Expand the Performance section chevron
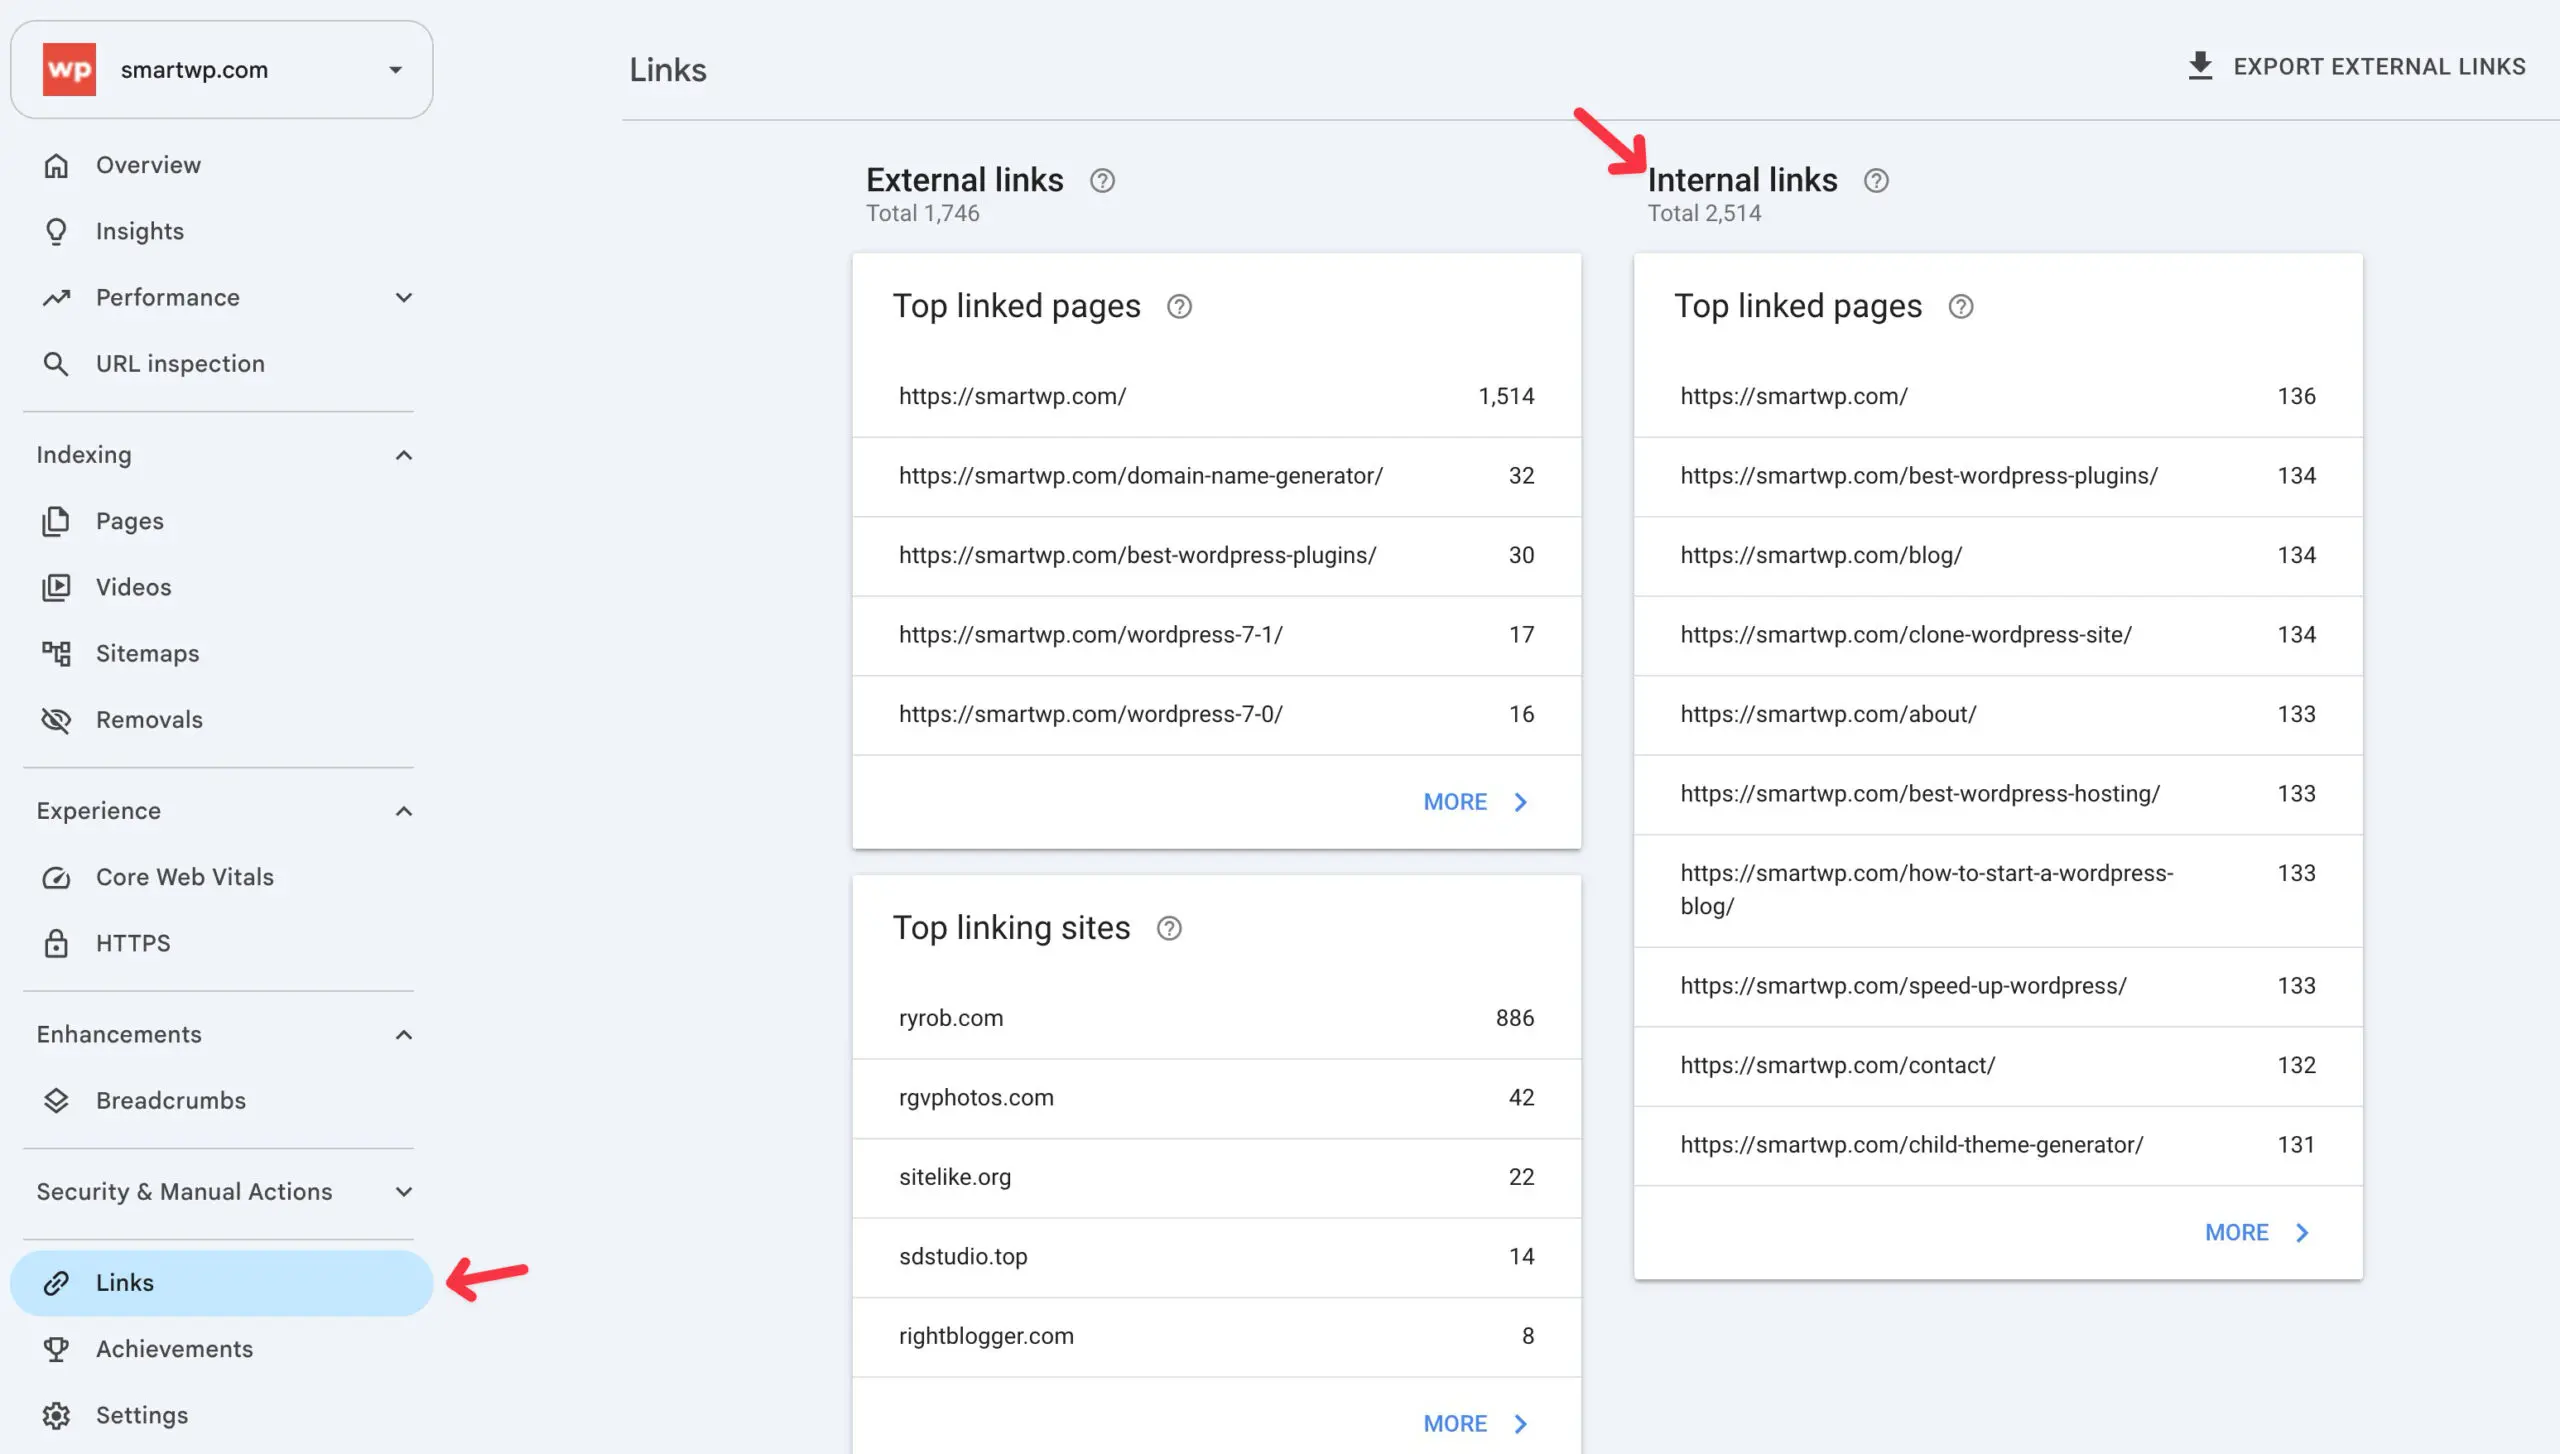 point(404,298)
